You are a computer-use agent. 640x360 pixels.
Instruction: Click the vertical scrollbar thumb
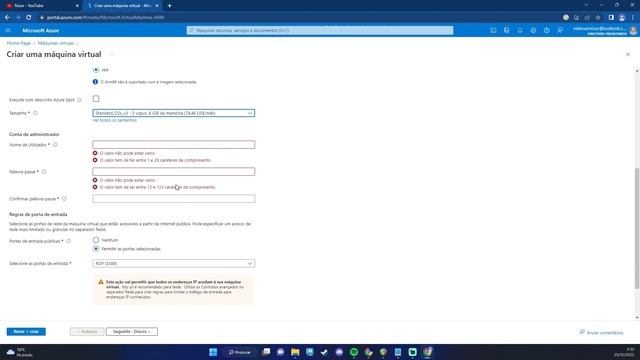coord(637,229)
